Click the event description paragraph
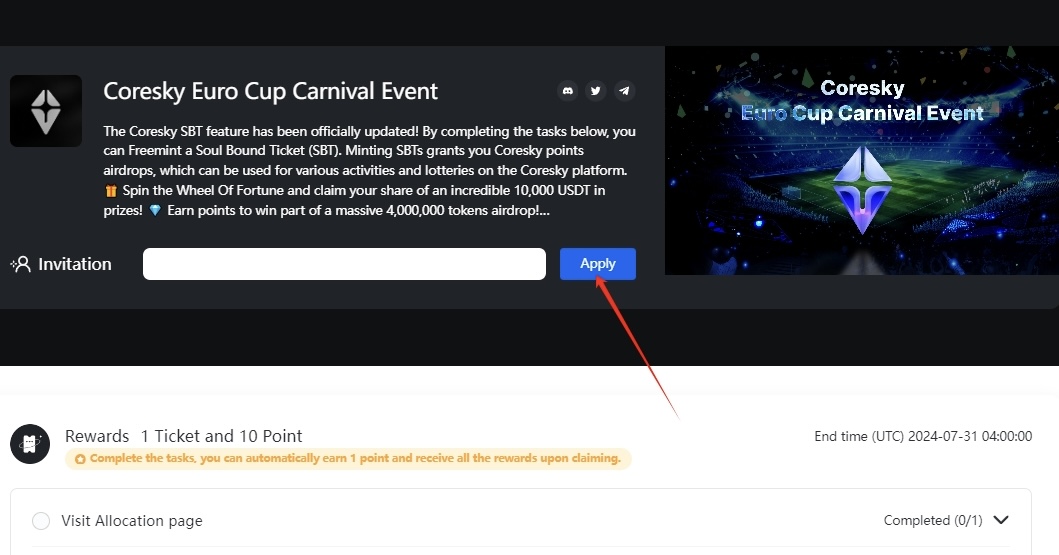This screenshot has height=555, width=1059. tap(369, 171)
